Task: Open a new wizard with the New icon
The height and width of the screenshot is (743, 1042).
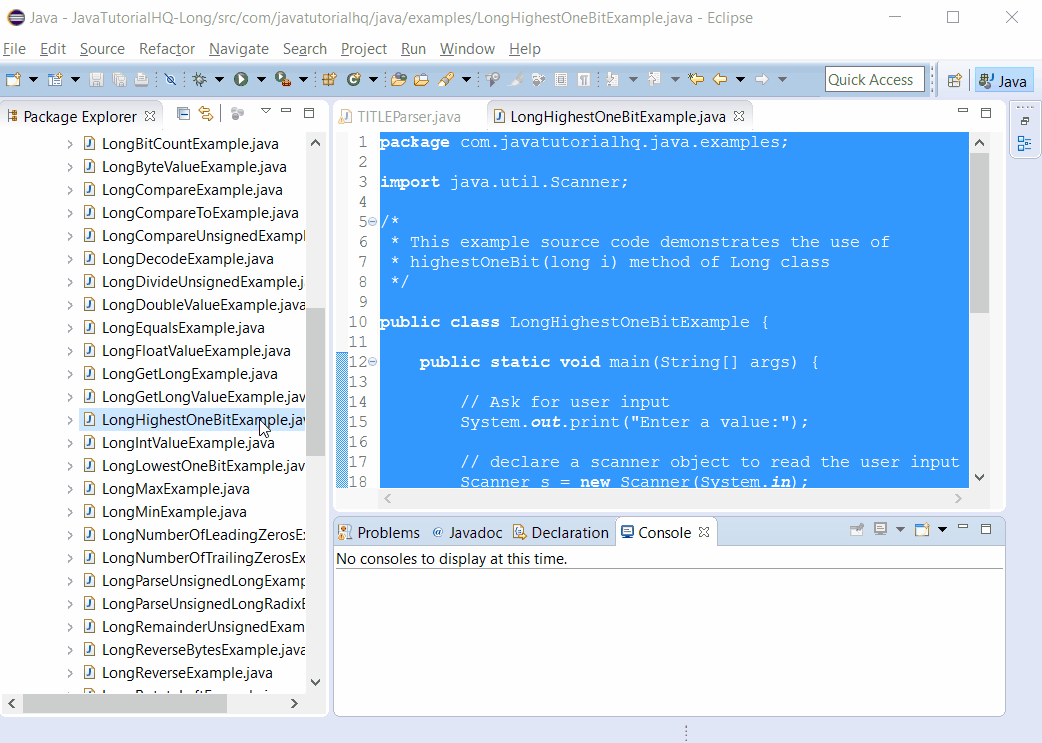Action: click(x=15, y=79)
